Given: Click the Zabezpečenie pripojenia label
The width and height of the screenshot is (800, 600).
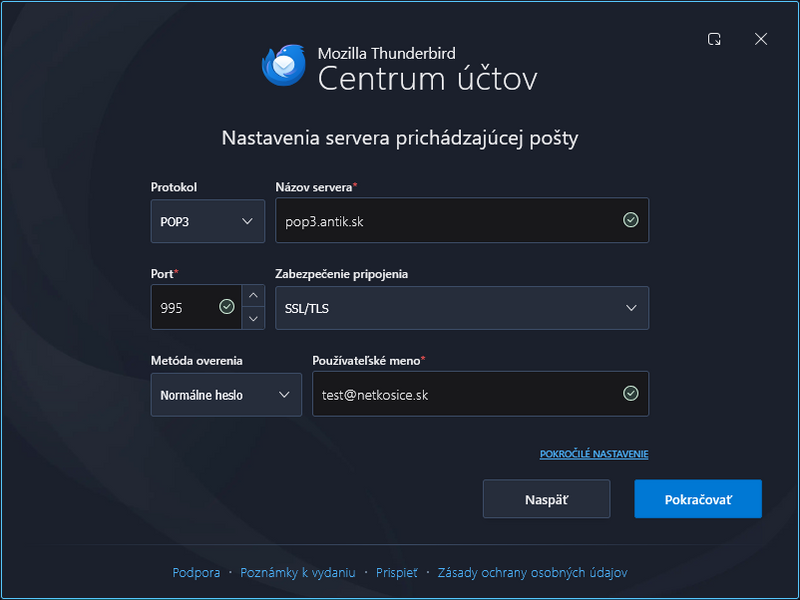Looking at the screenshot, I should point(341,274).
